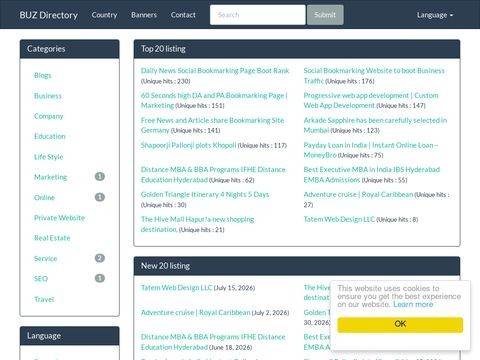Open 60 Seconds high DA and PA listing
This screenshot has width=480, height=360.
point(214,100)
